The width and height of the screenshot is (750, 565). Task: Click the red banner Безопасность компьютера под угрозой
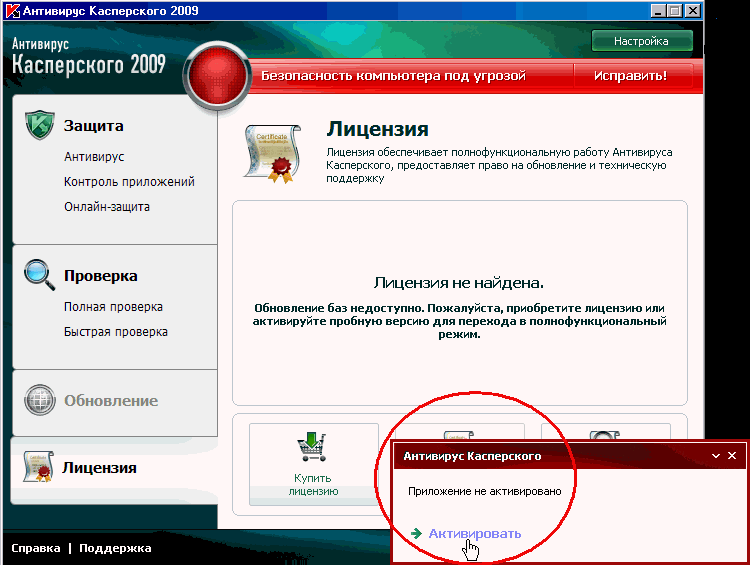point(393,76)
